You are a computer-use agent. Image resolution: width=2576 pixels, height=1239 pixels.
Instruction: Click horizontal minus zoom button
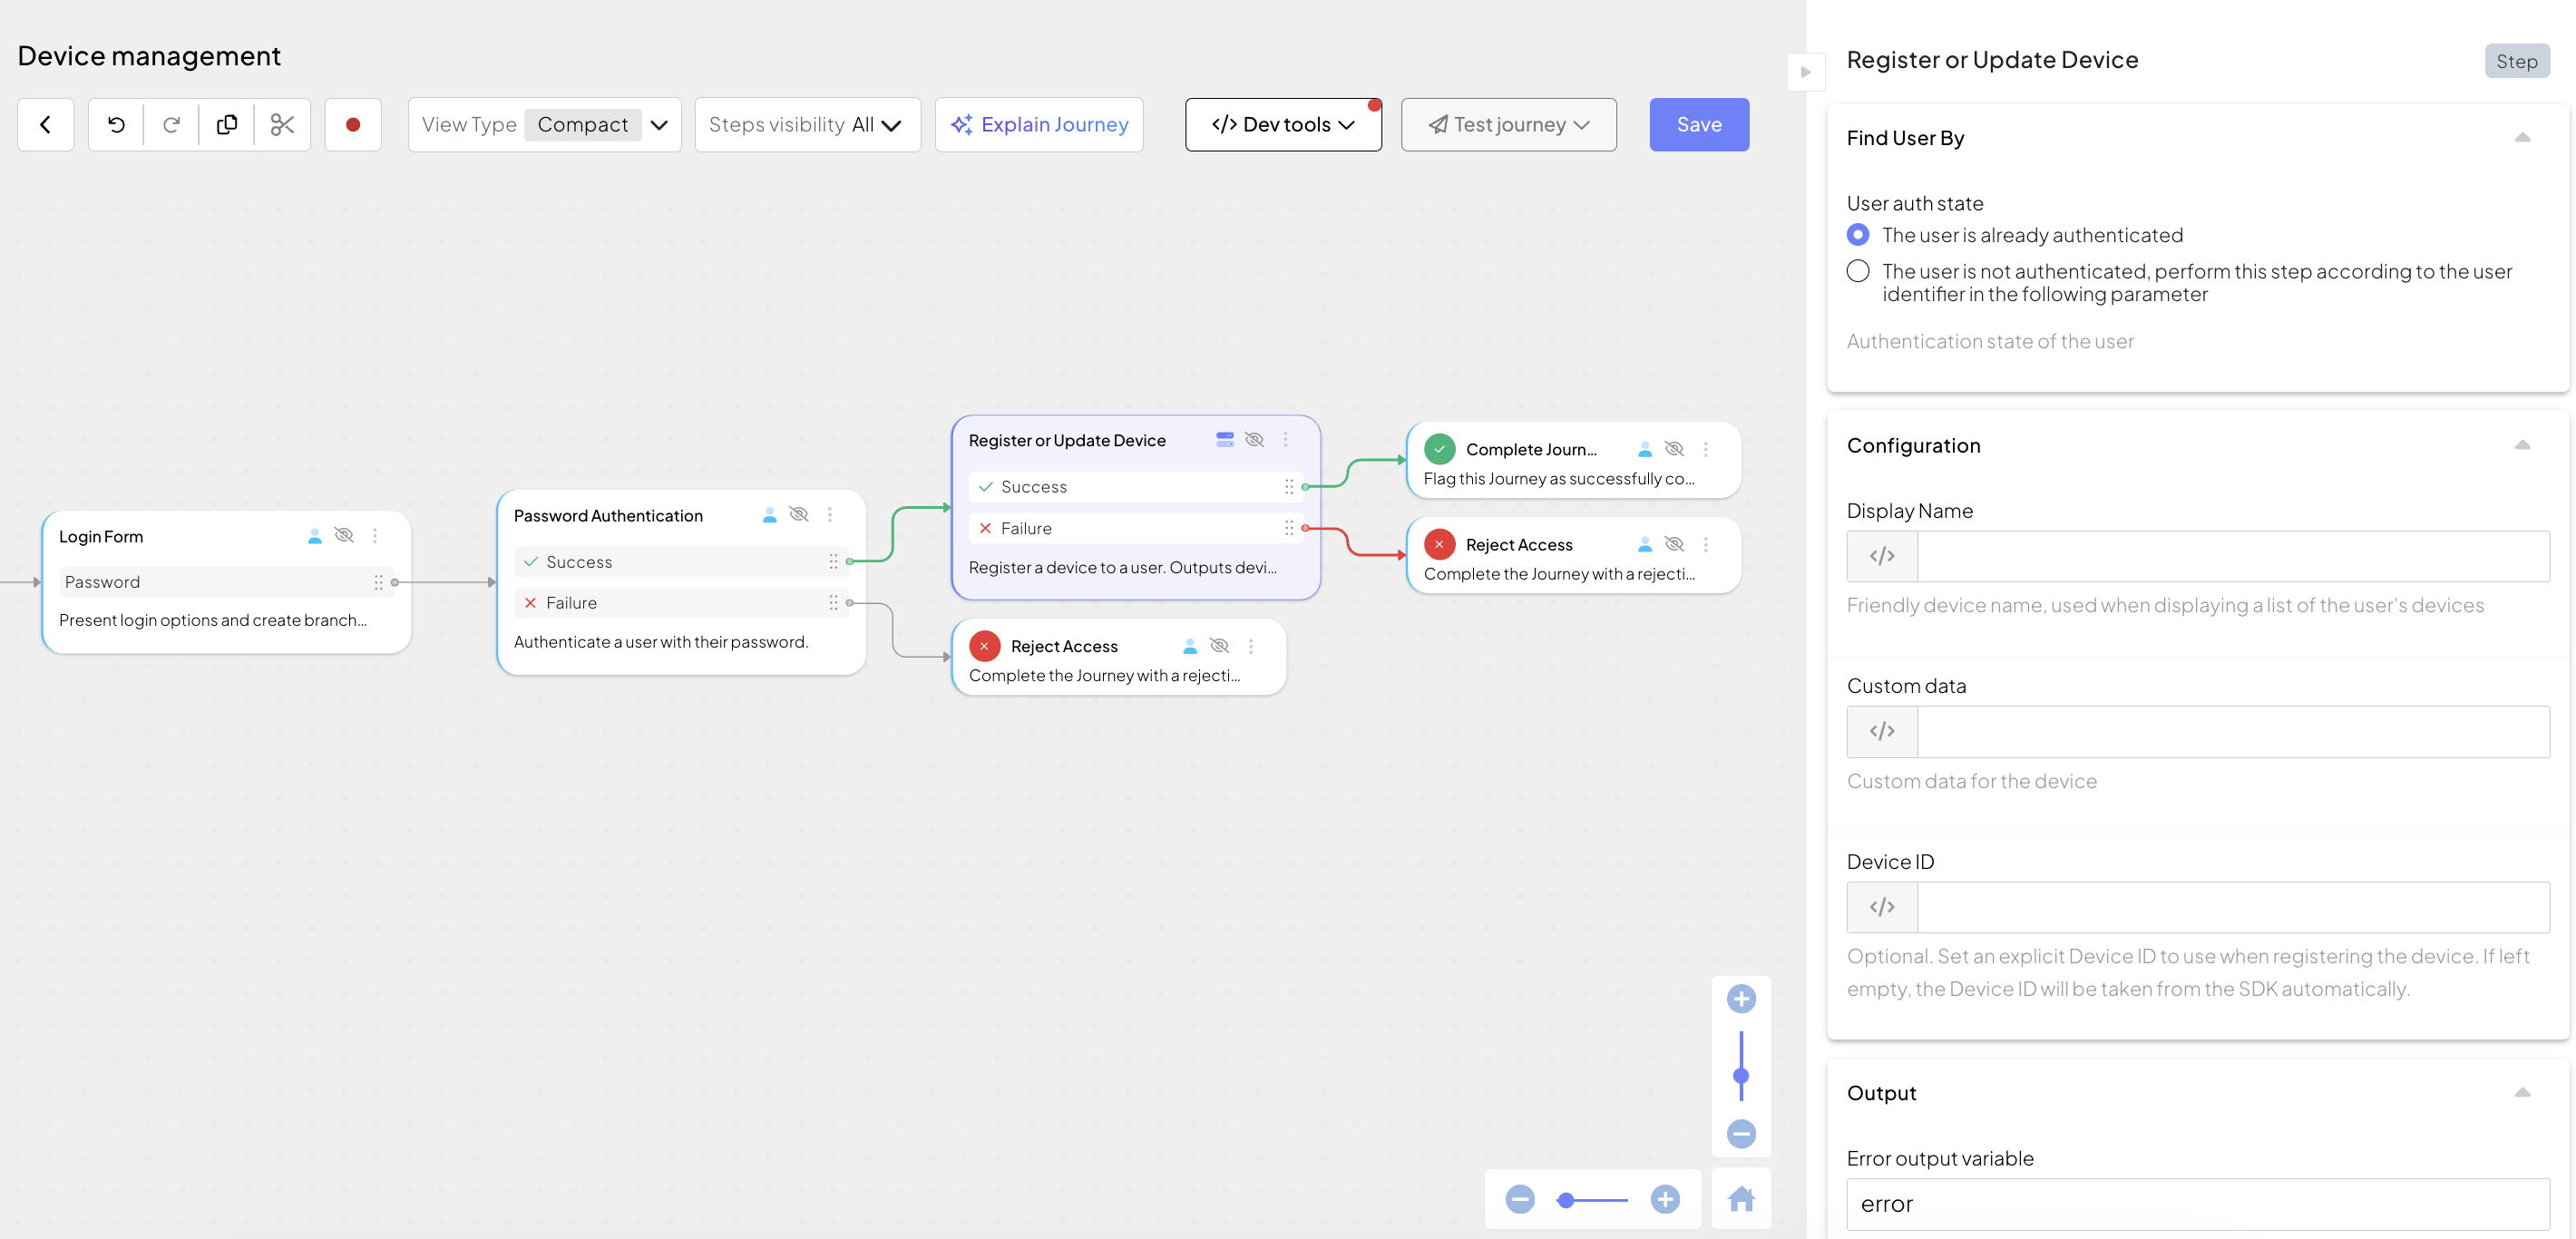click(1520, 1198)
